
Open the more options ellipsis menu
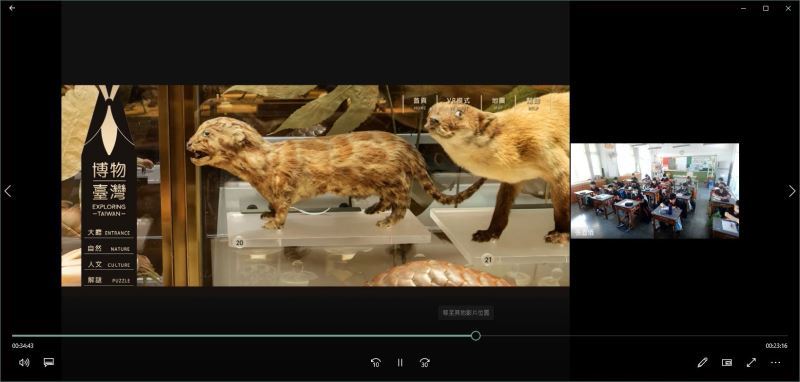tap(776, 363)
